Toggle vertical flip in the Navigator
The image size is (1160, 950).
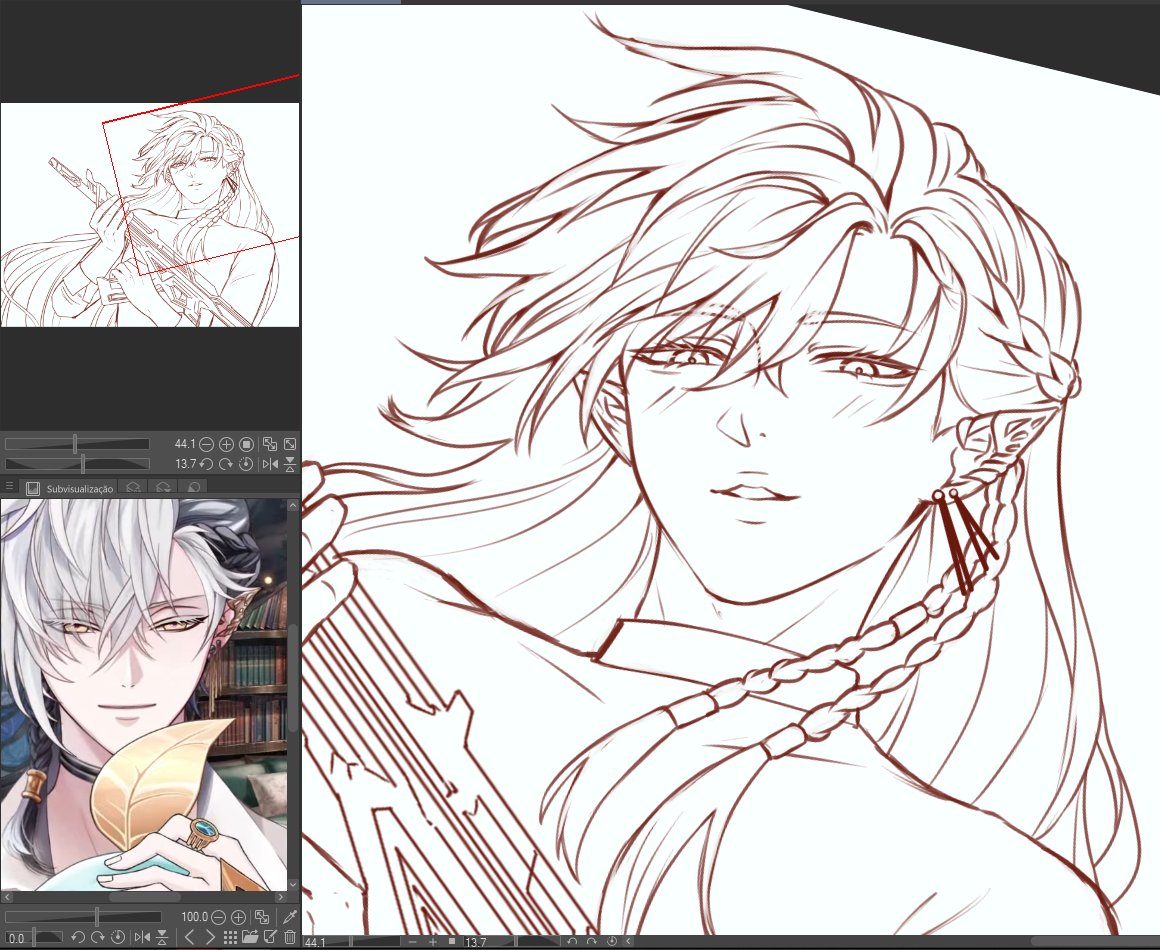(288, 463)
